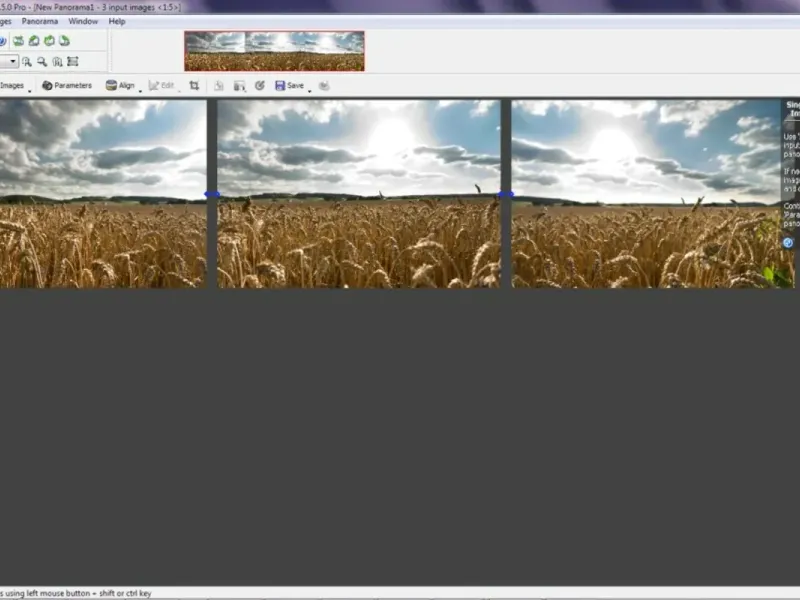Expand the Save button dropdown arrow
Viewport: 800px width, 600px height.
click(310, 90)
